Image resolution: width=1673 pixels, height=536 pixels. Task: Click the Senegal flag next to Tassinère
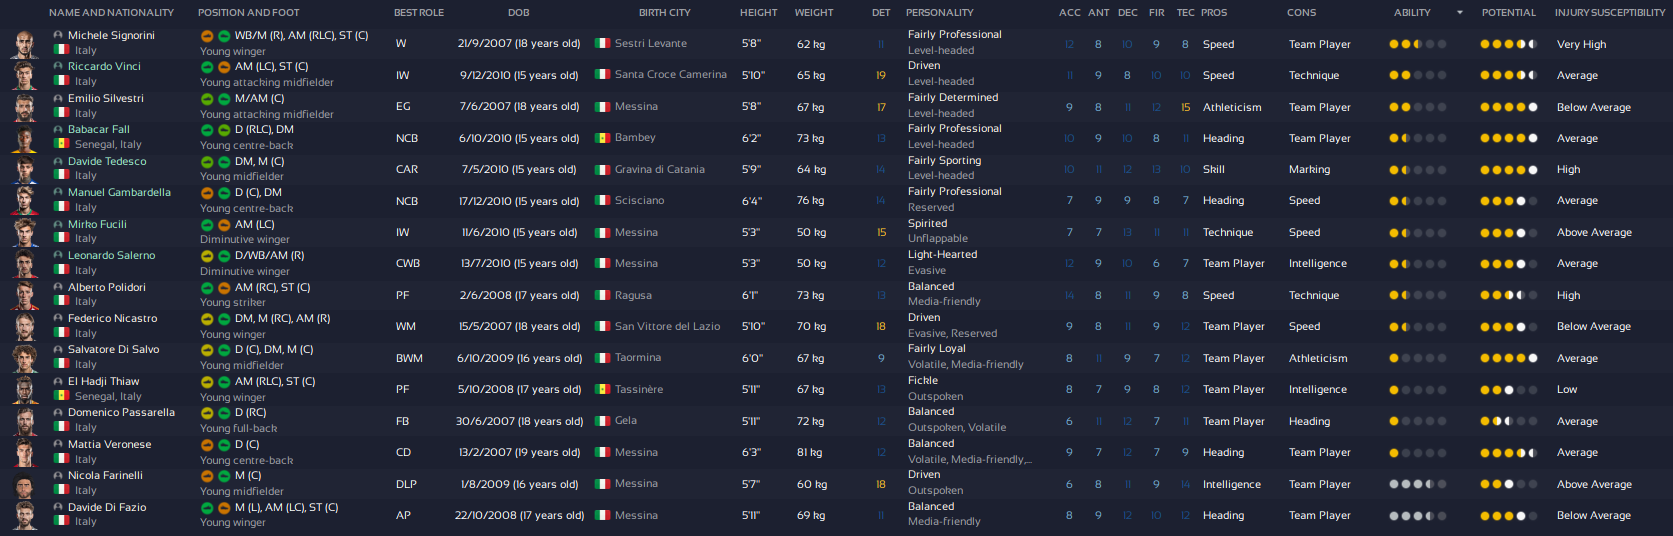602,389
